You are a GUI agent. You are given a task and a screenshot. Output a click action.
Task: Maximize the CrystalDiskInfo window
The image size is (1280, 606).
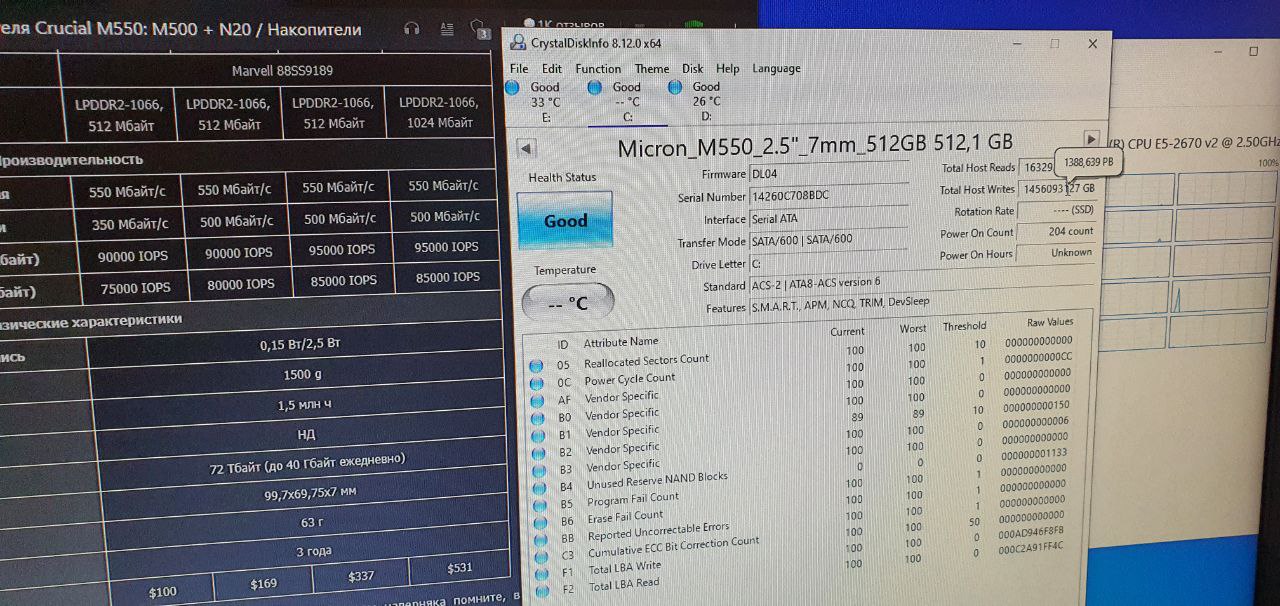1054,44
